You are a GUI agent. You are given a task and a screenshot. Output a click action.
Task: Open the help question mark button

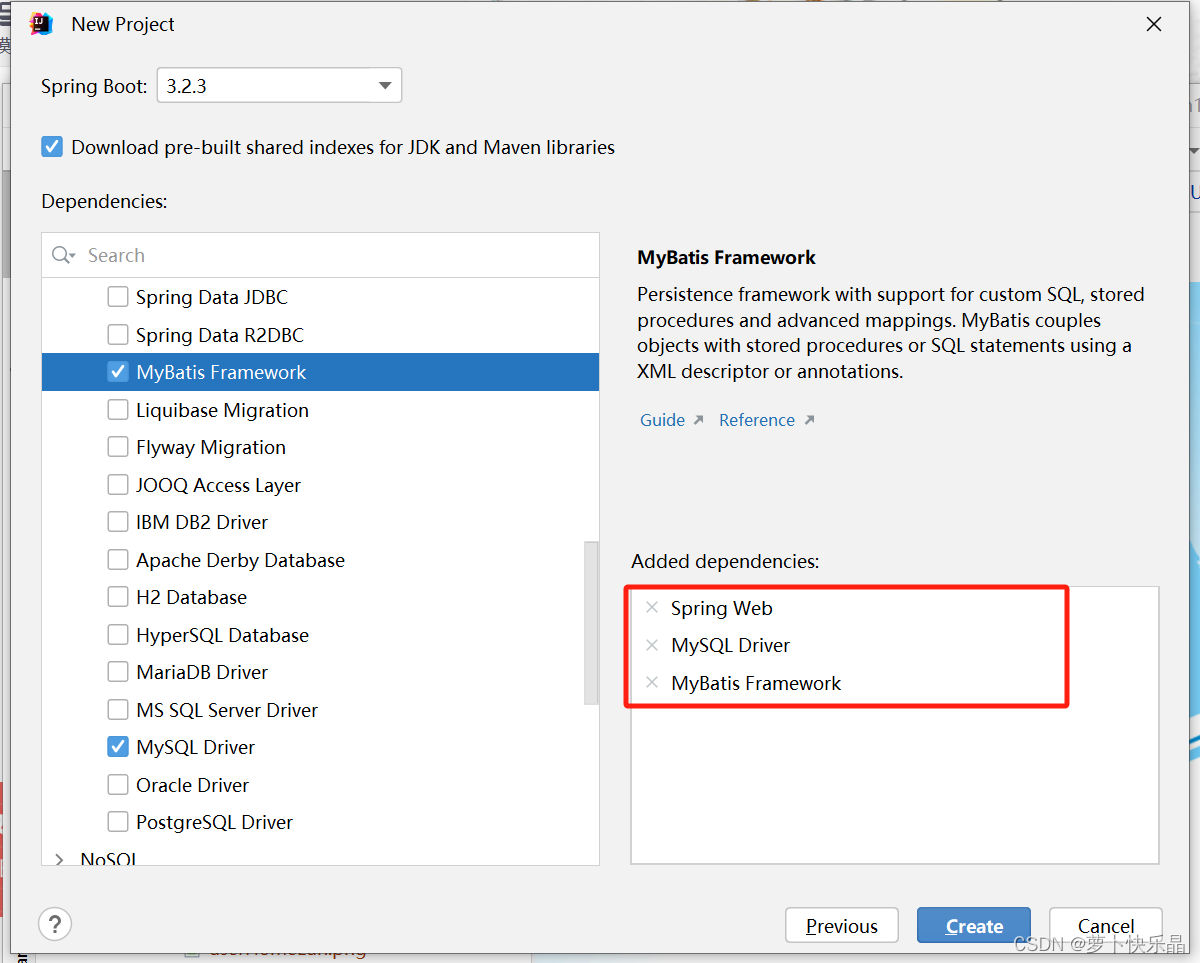[x=55, y=924]
